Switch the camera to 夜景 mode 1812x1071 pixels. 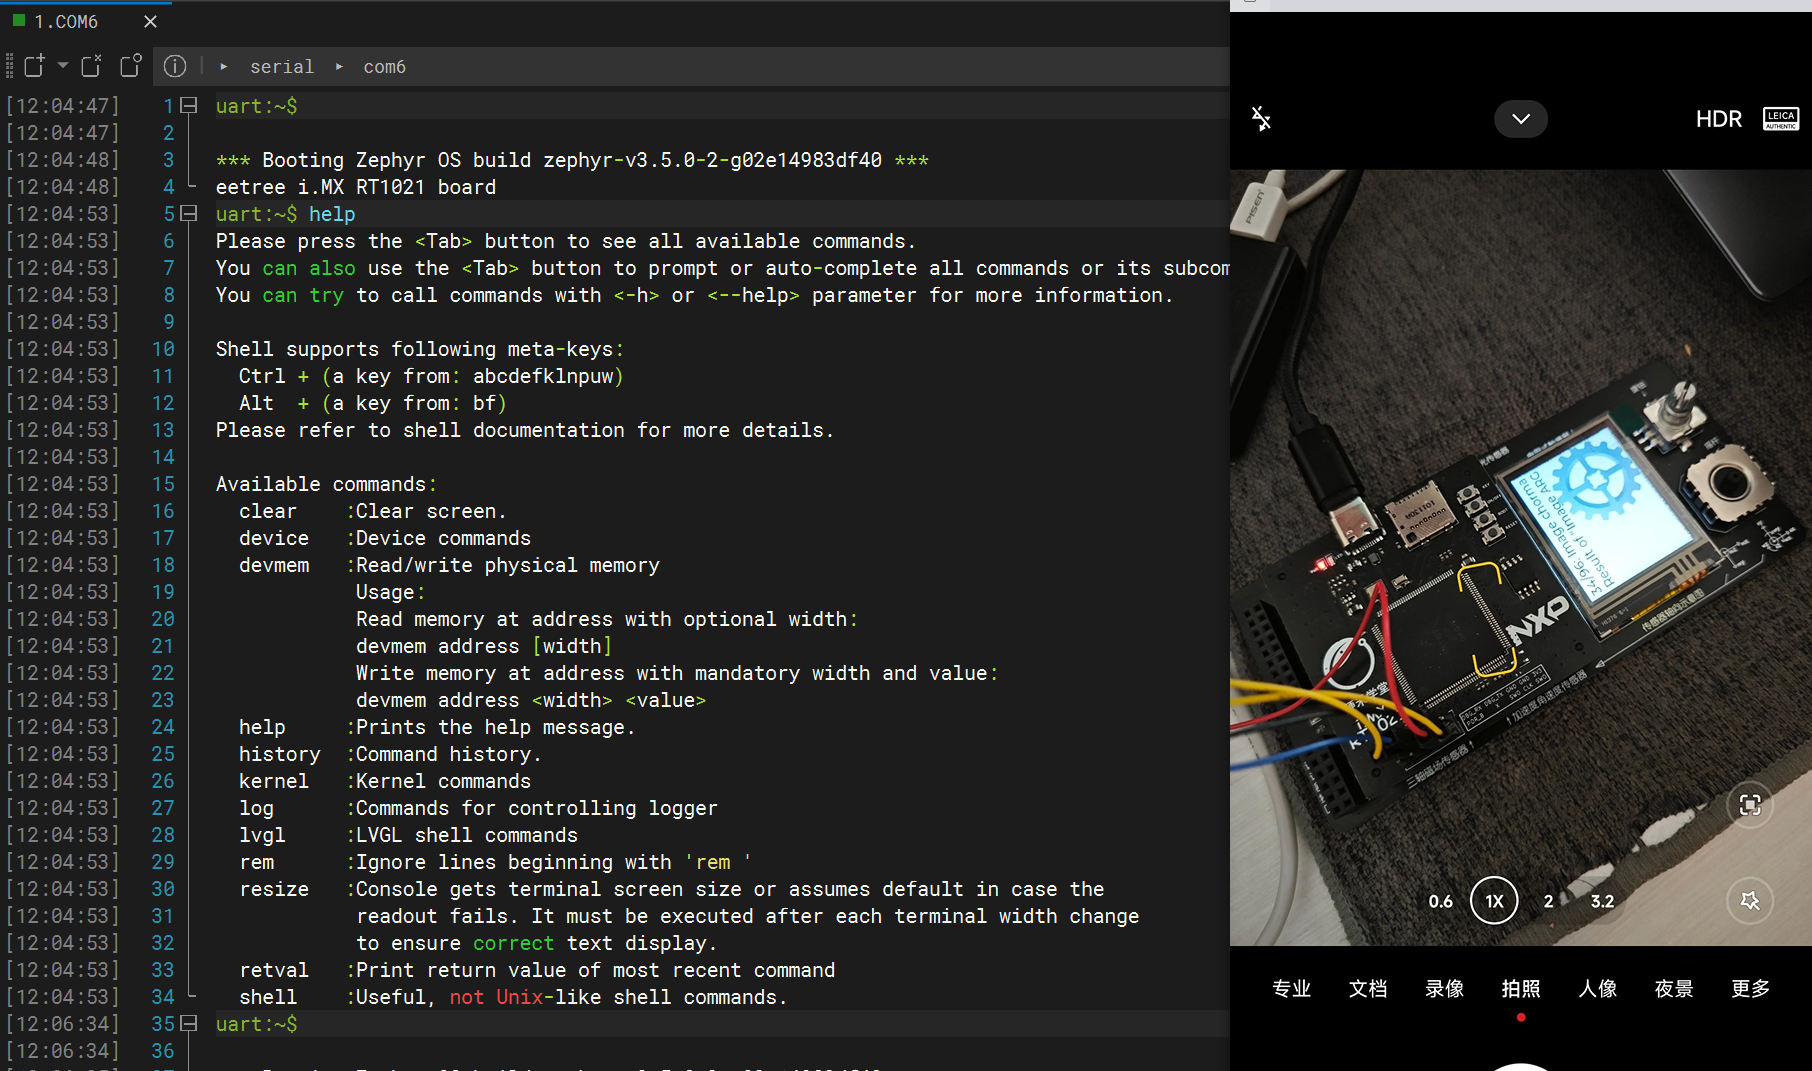1674,988
